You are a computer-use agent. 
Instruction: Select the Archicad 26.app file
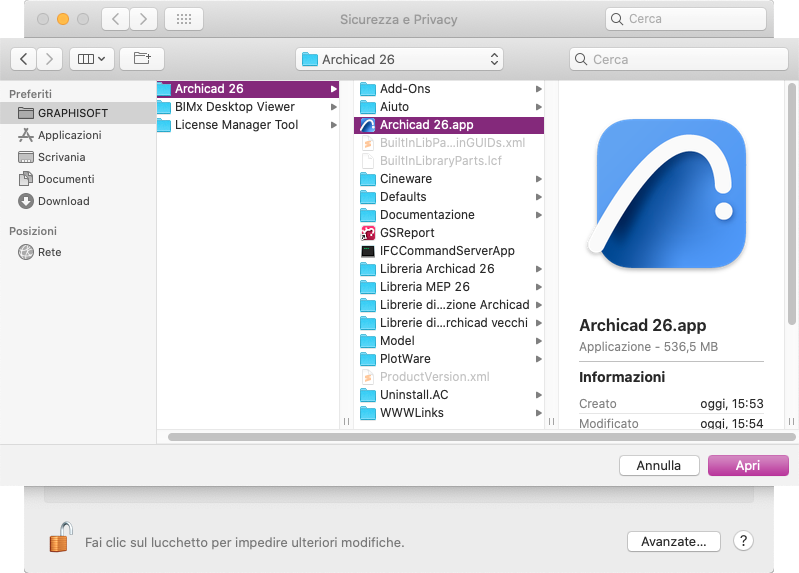pyautogui.click(x=449, y=125)
